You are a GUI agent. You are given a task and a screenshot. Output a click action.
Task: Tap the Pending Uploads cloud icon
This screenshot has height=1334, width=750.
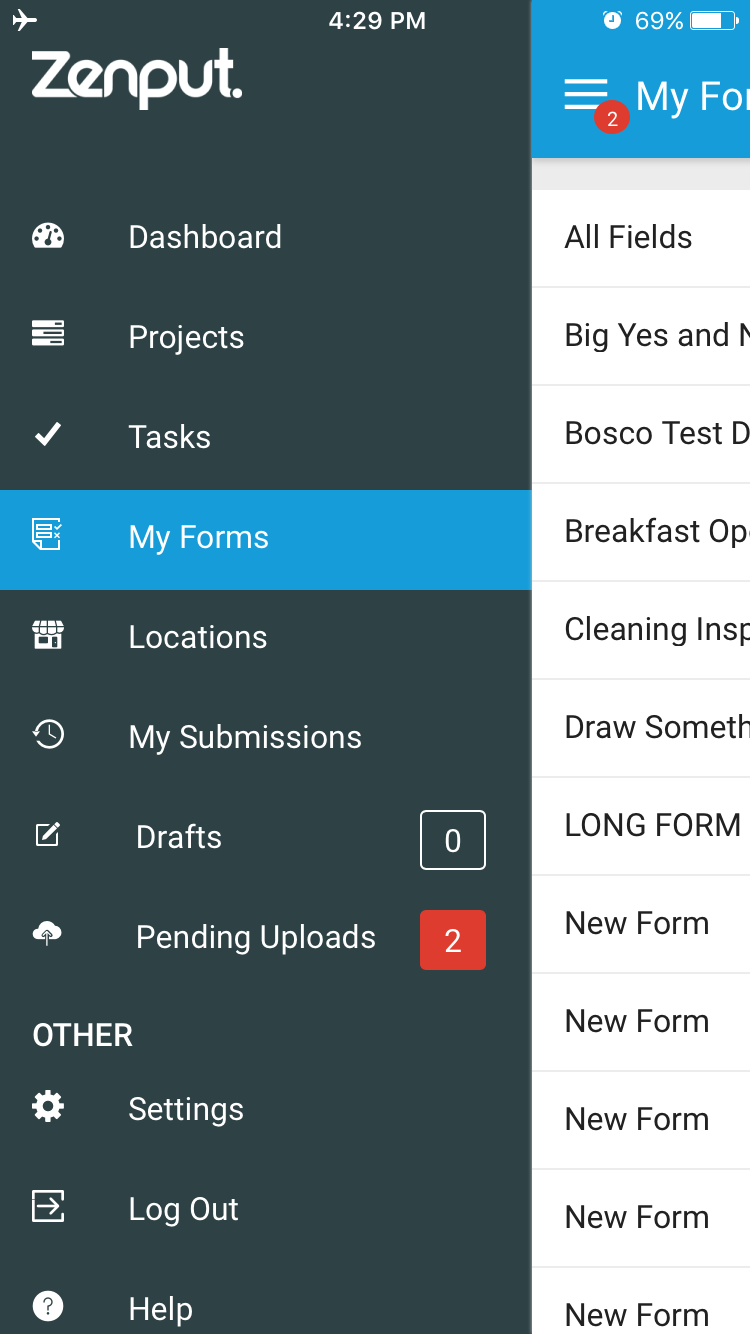[48, 935]
